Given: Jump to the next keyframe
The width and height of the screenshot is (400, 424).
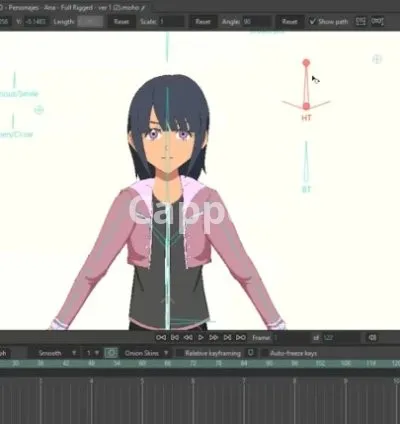Looking at the screenshot, I should tap(227, 338).
